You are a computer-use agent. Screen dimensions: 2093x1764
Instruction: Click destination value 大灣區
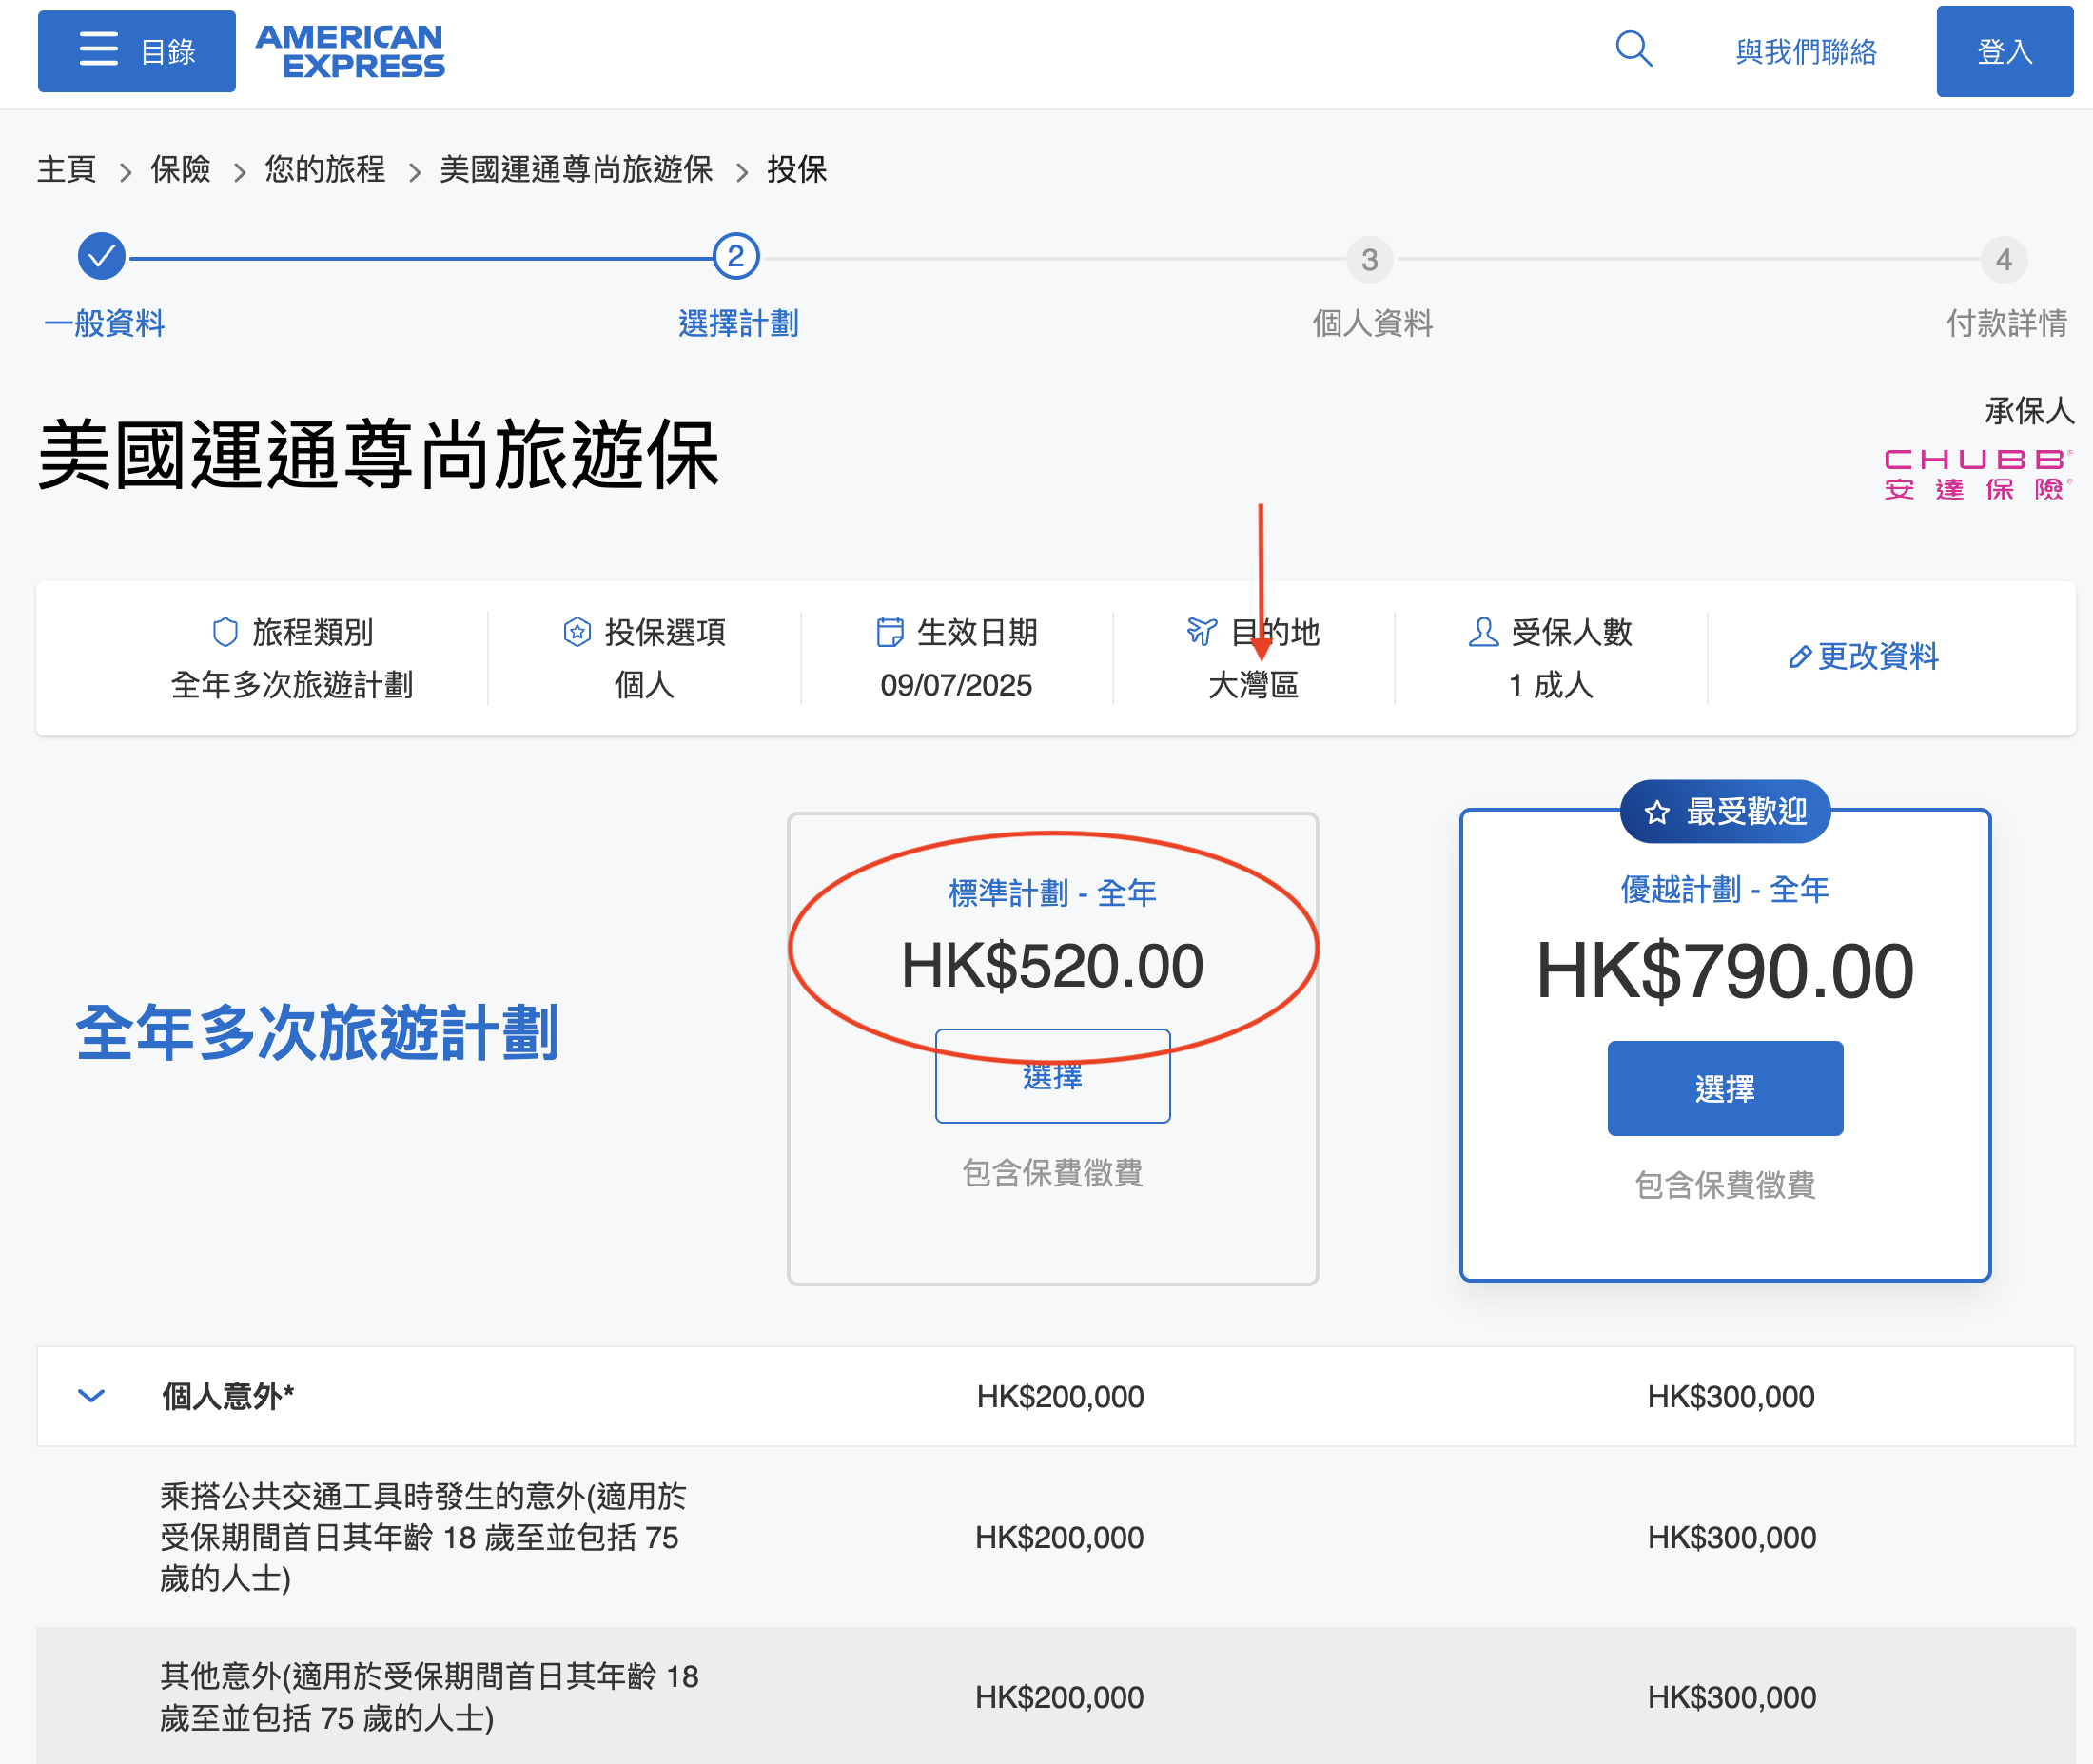pos(1253,685)
